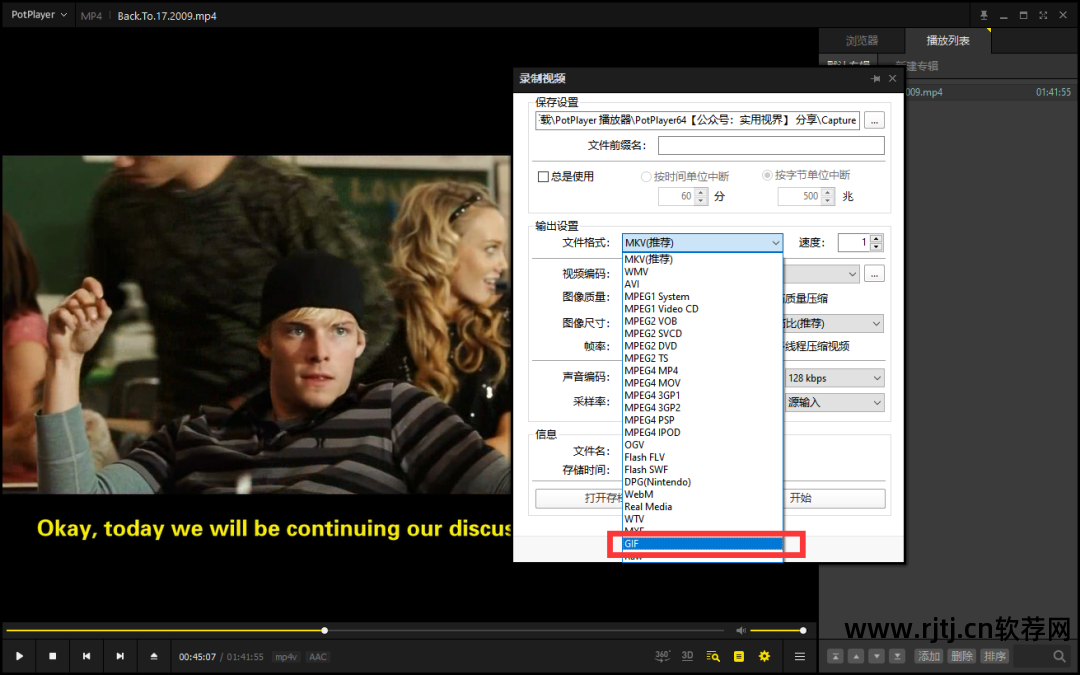Image resolution: width=1080 pixels, height=675 pixels.
Task: Decrease the 速度 value by one step
Action: coord(876,247)
